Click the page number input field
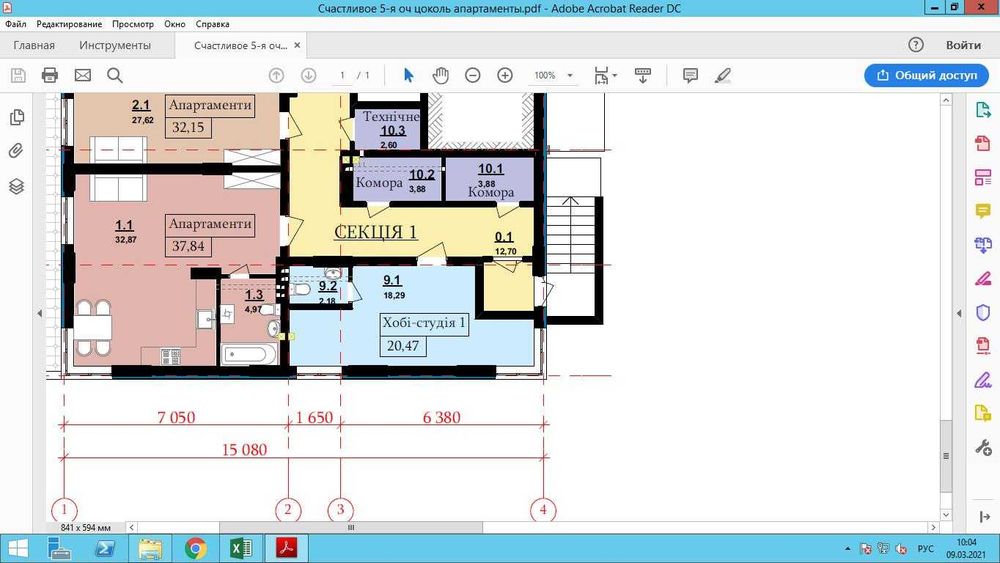Image resolution: width=1000 pixels, height=563 pixels. 342,75
